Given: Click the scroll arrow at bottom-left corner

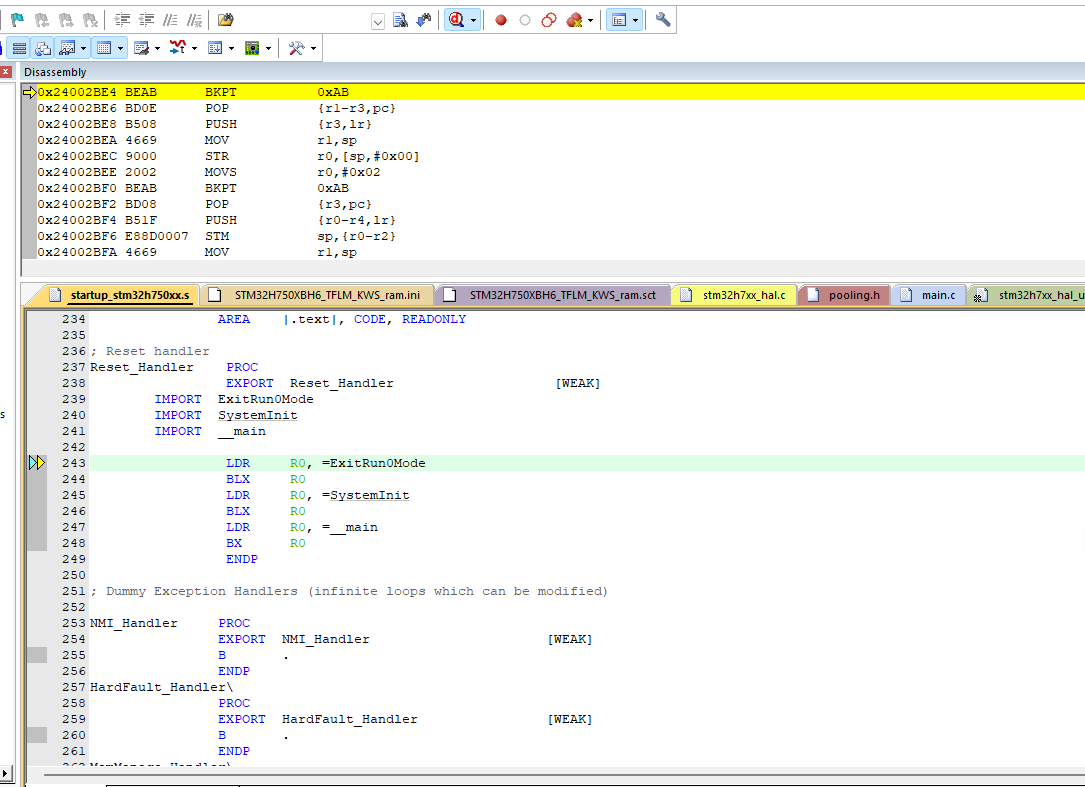Looking at the screenshot, I should click(6, 772).
